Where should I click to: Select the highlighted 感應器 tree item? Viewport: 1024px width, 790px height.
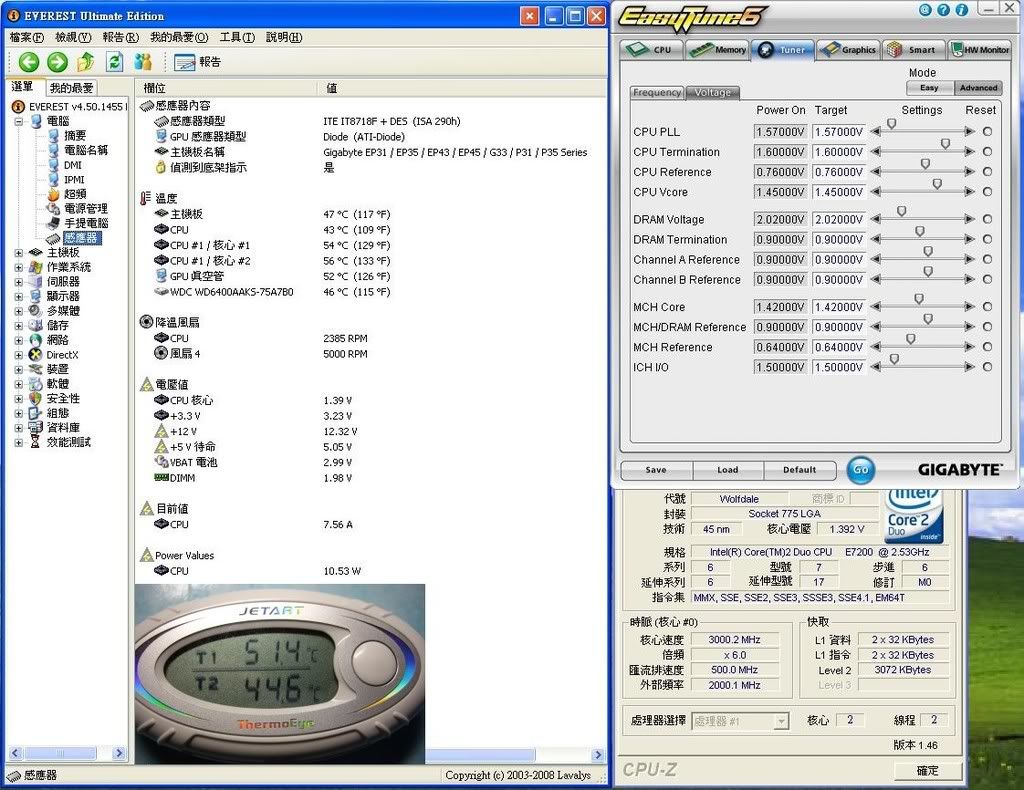pyautogui.click(x=81, y=238)
